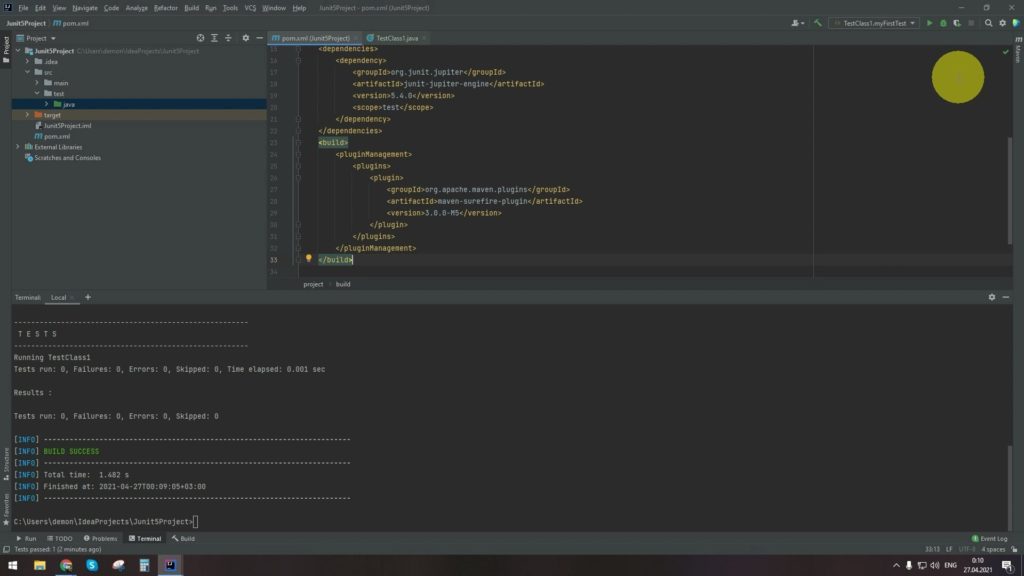1024x576 pixels.
Task: Open File Explorer from taskbar
Action: click(40, 566)
